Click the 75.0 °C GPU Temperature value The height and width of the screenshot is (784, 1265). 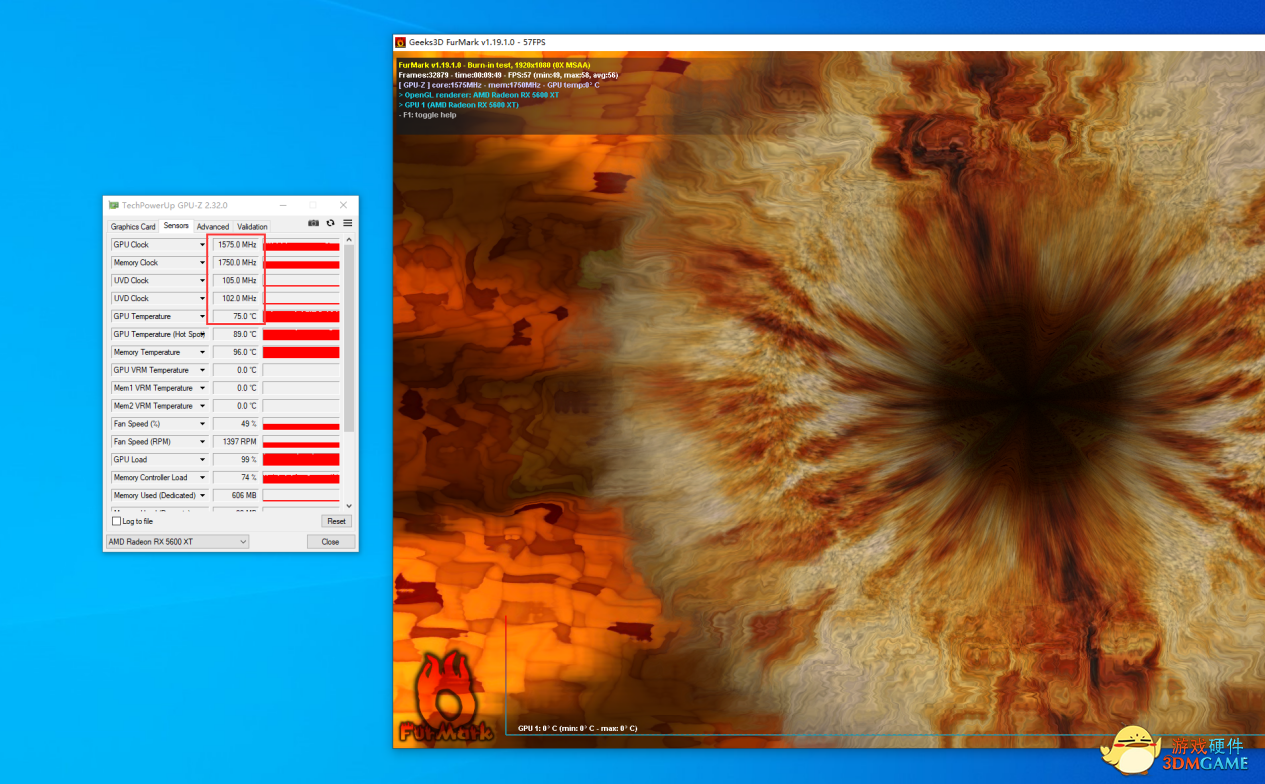point(236,317)
